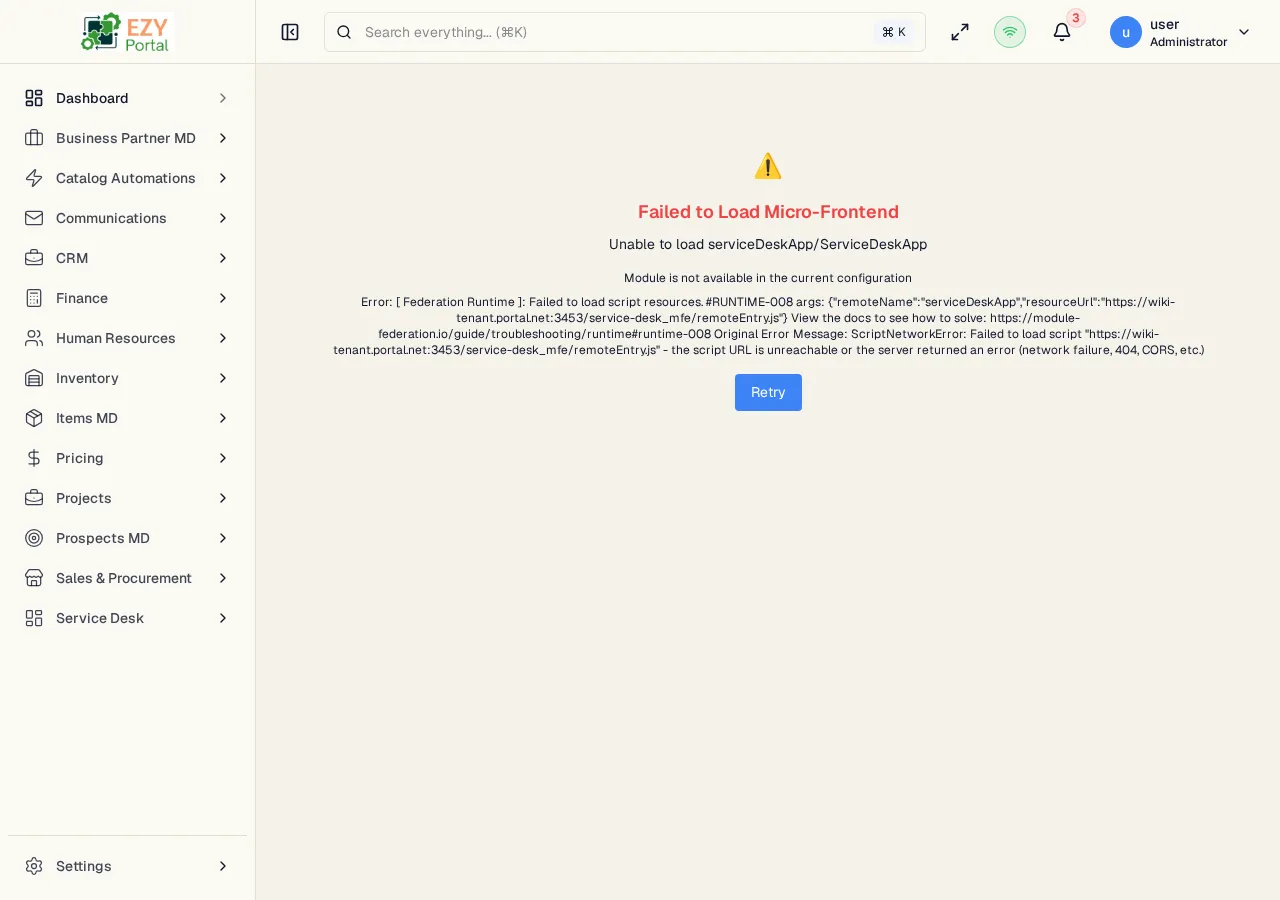This screenshot has height=900, width=1280.
Task: Expand Business Partner MD chevron
Action: click(223, 138)
